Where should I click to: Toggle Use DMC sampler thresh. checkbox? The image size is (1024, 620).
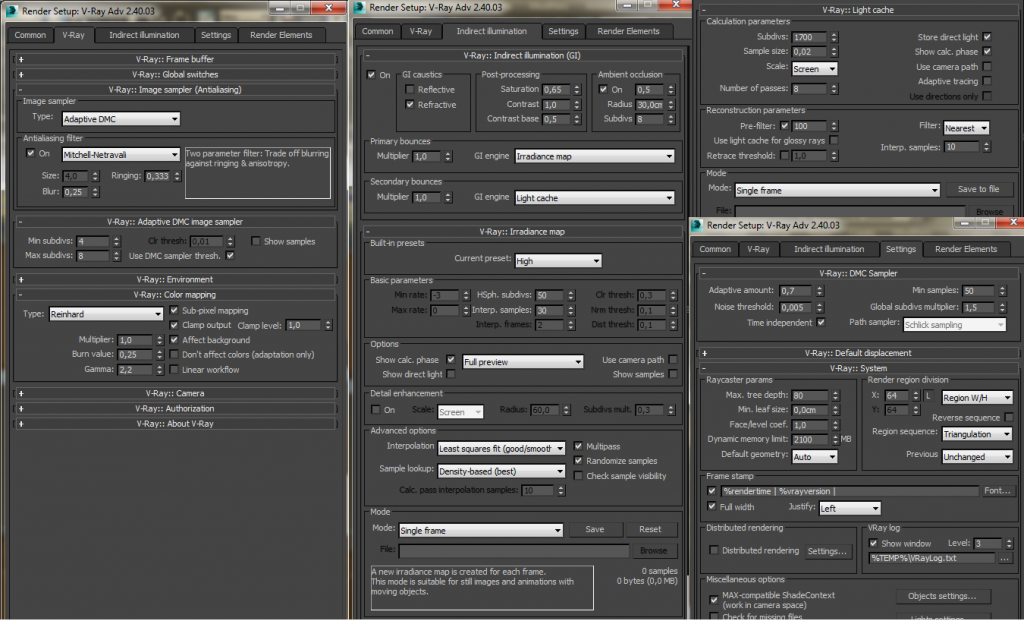230,255
